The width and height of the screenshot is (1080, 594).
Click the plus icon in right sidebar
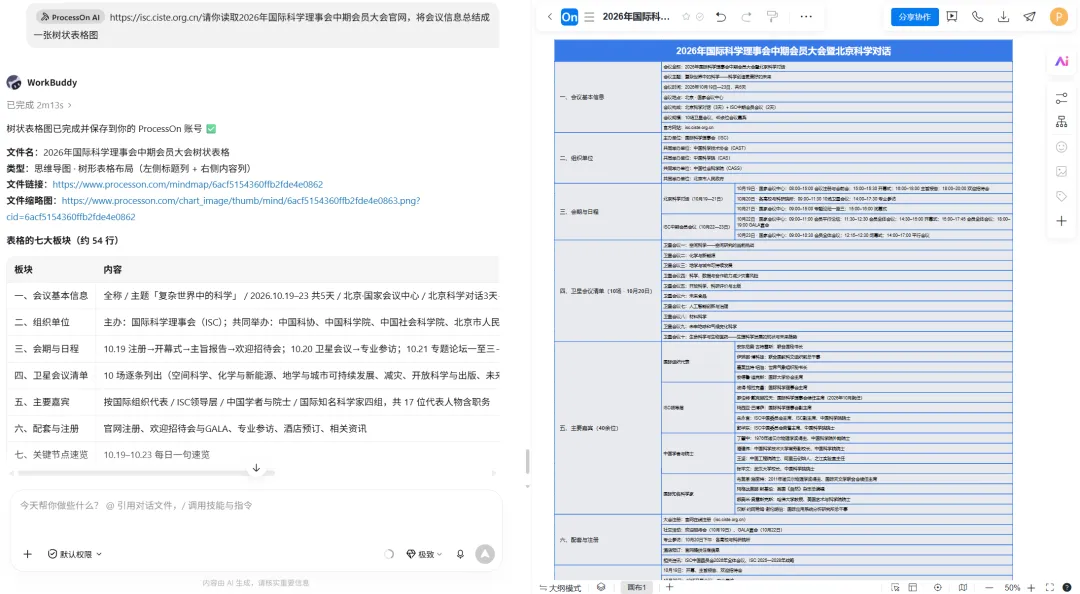point(1061,221)
